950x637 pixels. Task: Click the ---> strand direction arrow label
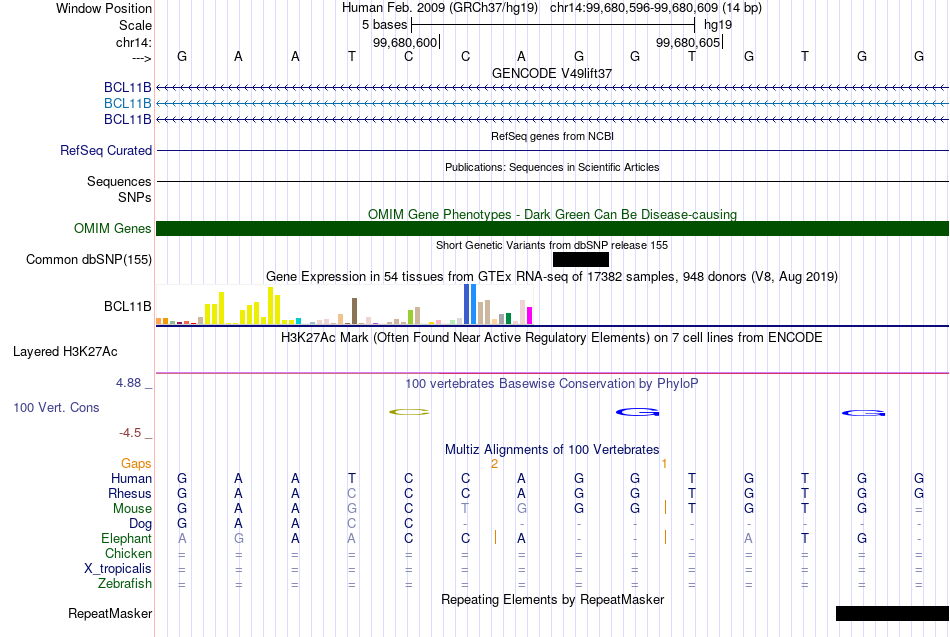point(141,58)
